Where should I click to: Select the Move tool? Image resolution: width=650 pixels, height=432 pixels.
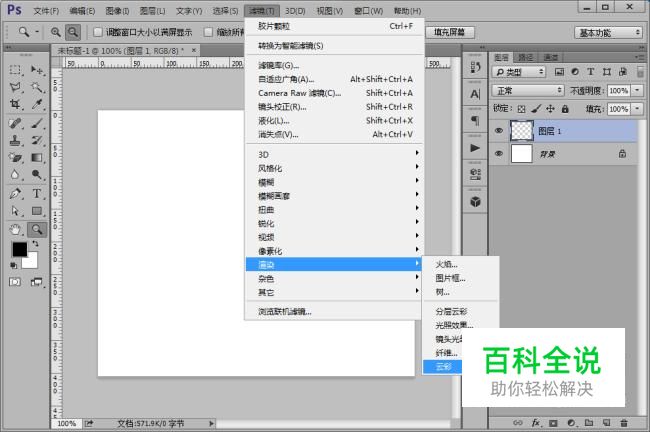click(x=37, y=70)
